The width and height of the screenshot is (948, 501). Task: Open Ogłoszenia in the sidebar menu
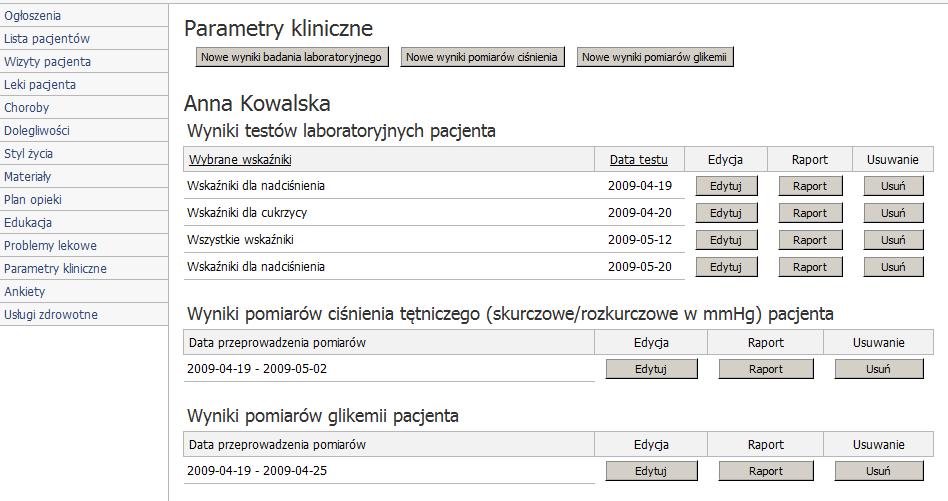[x=33, y=16]
